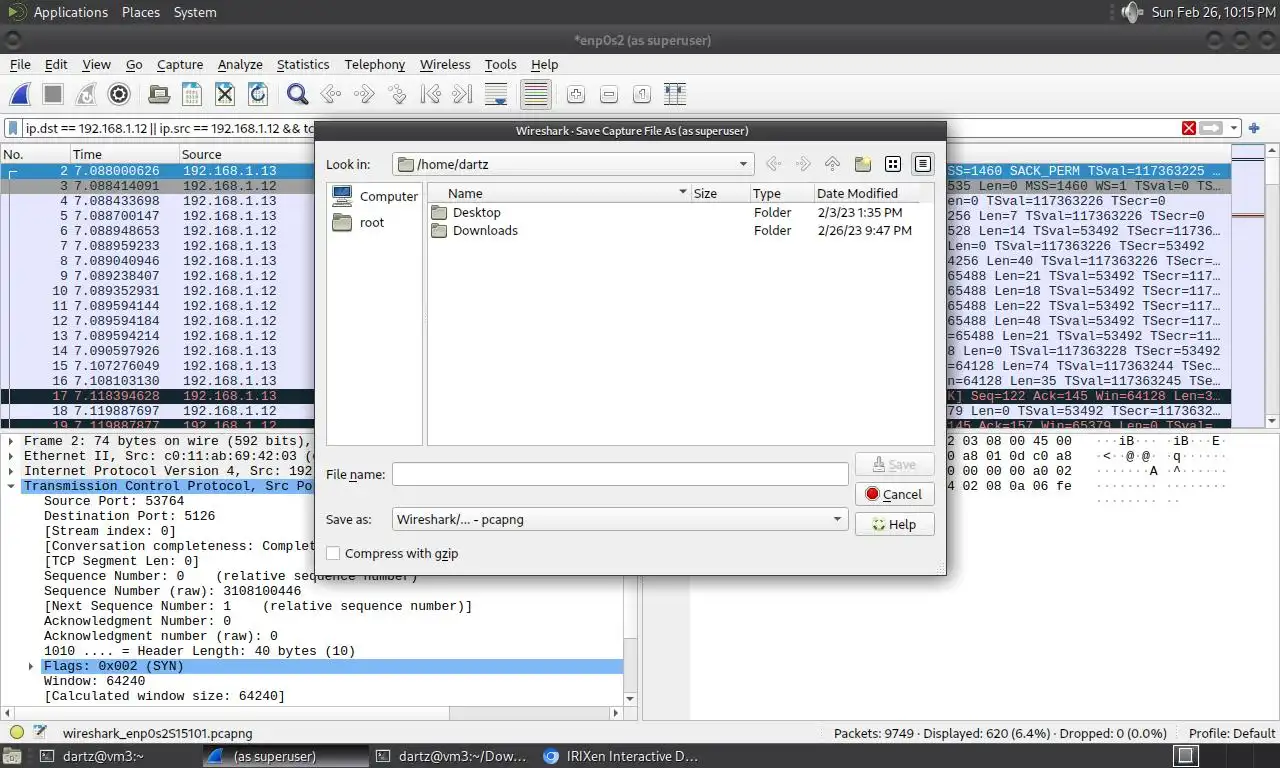Start capturing packets with the shark fin icon

click(x=20, y=94)
